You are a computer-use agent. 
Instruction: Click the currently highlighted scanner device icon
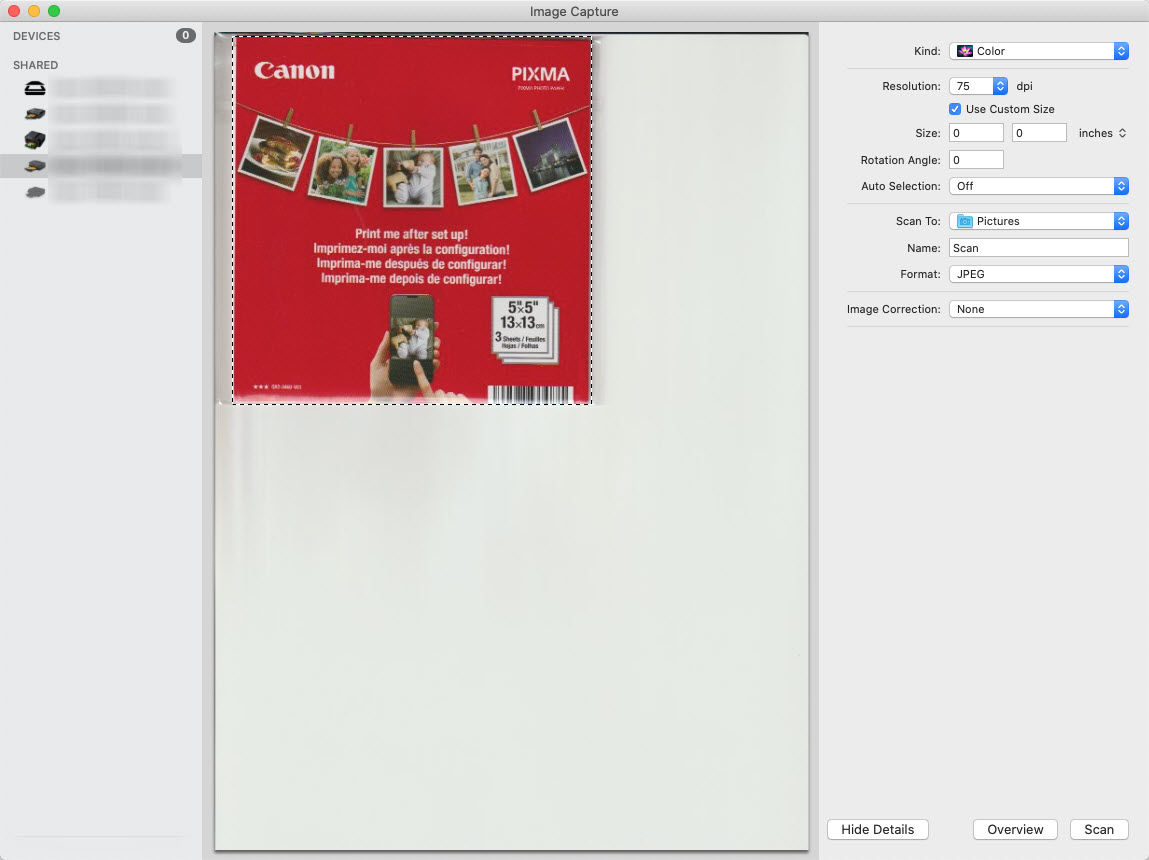34,165
